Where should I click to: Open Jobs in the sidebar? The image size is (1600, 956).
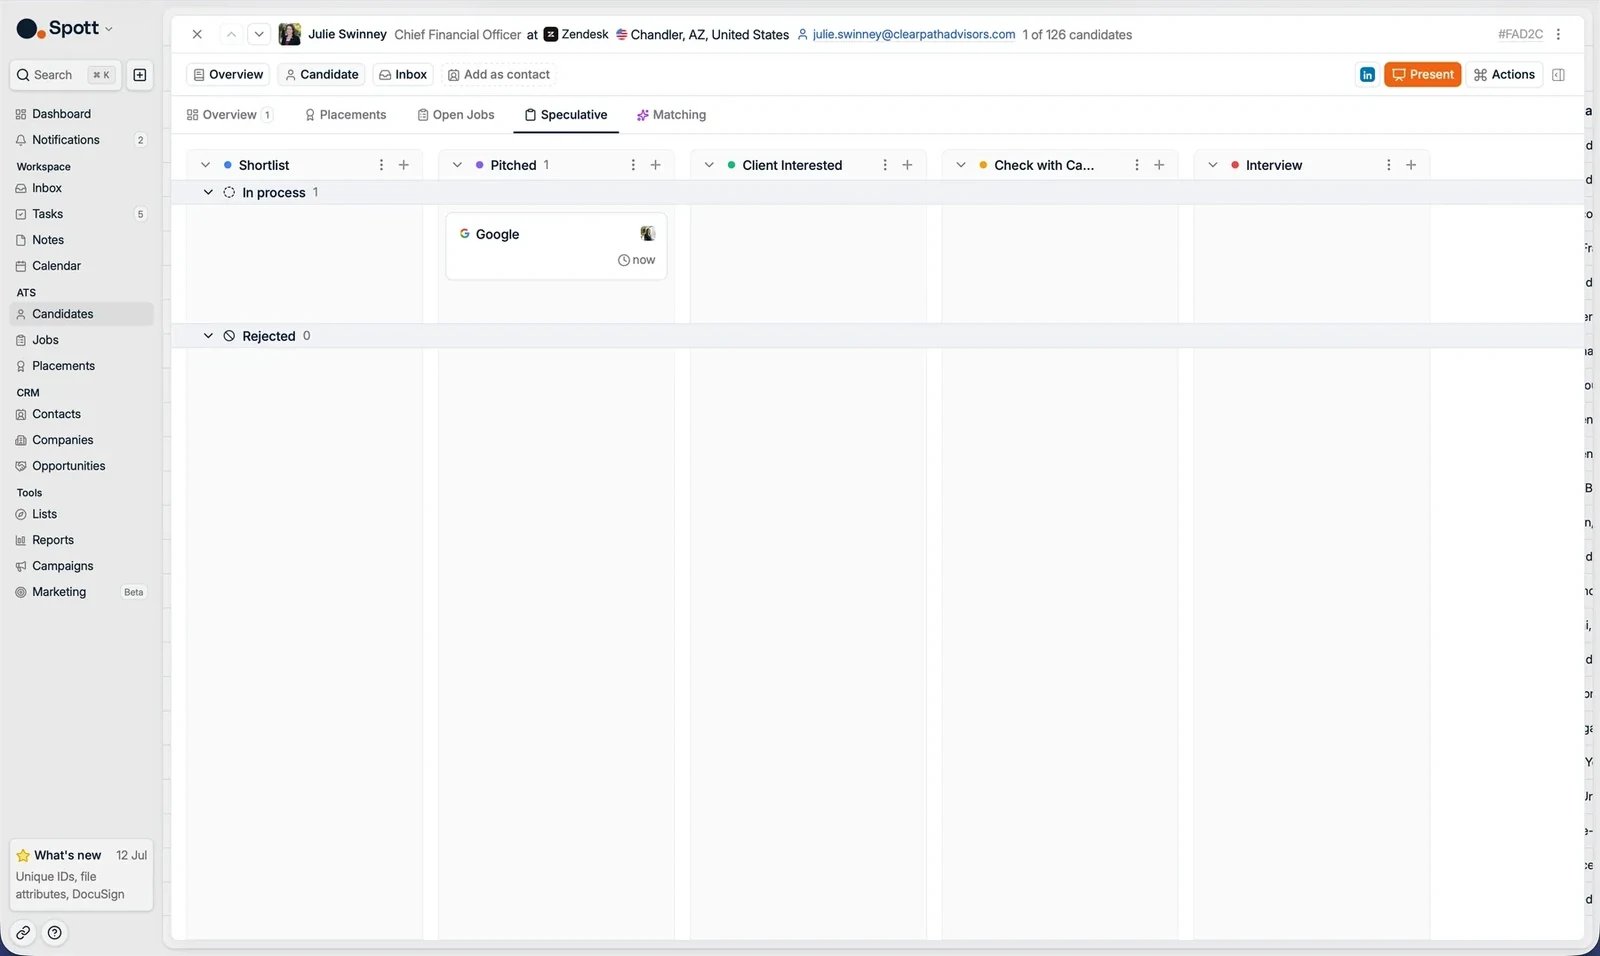click(x=81, y=340)
